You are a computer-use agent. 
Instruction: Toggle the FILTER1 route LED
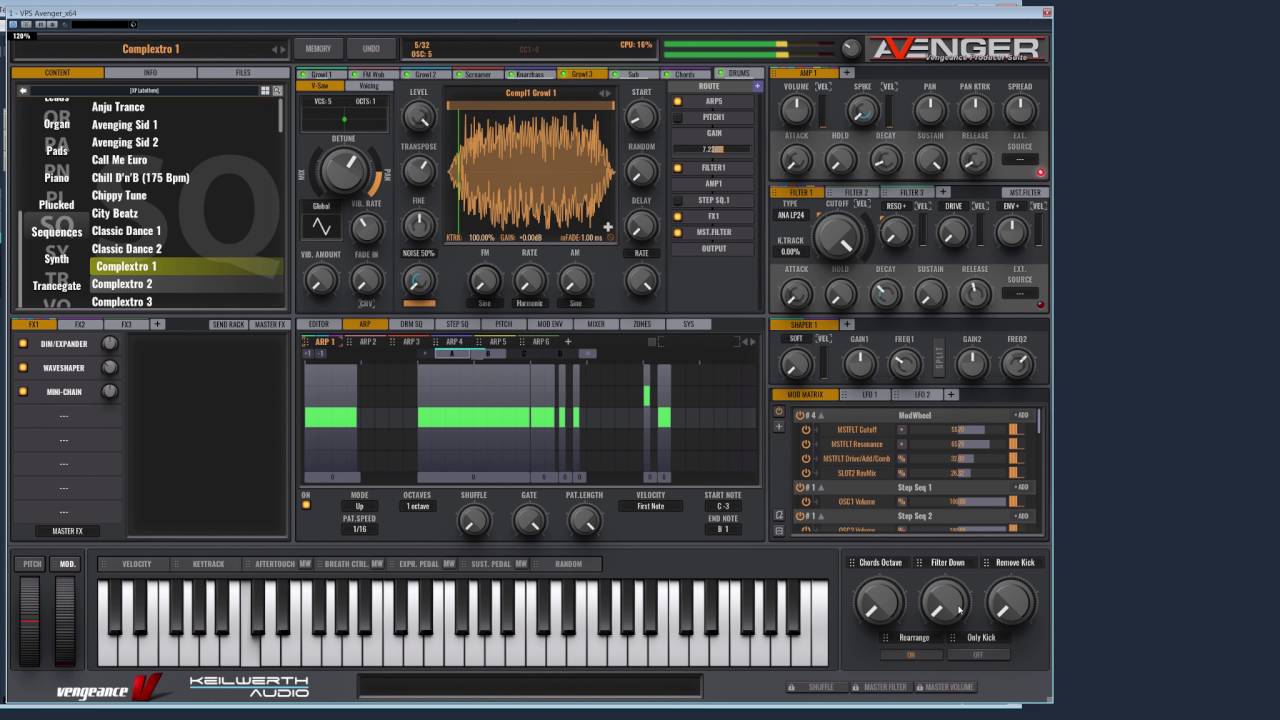click(x=677, y=168)
